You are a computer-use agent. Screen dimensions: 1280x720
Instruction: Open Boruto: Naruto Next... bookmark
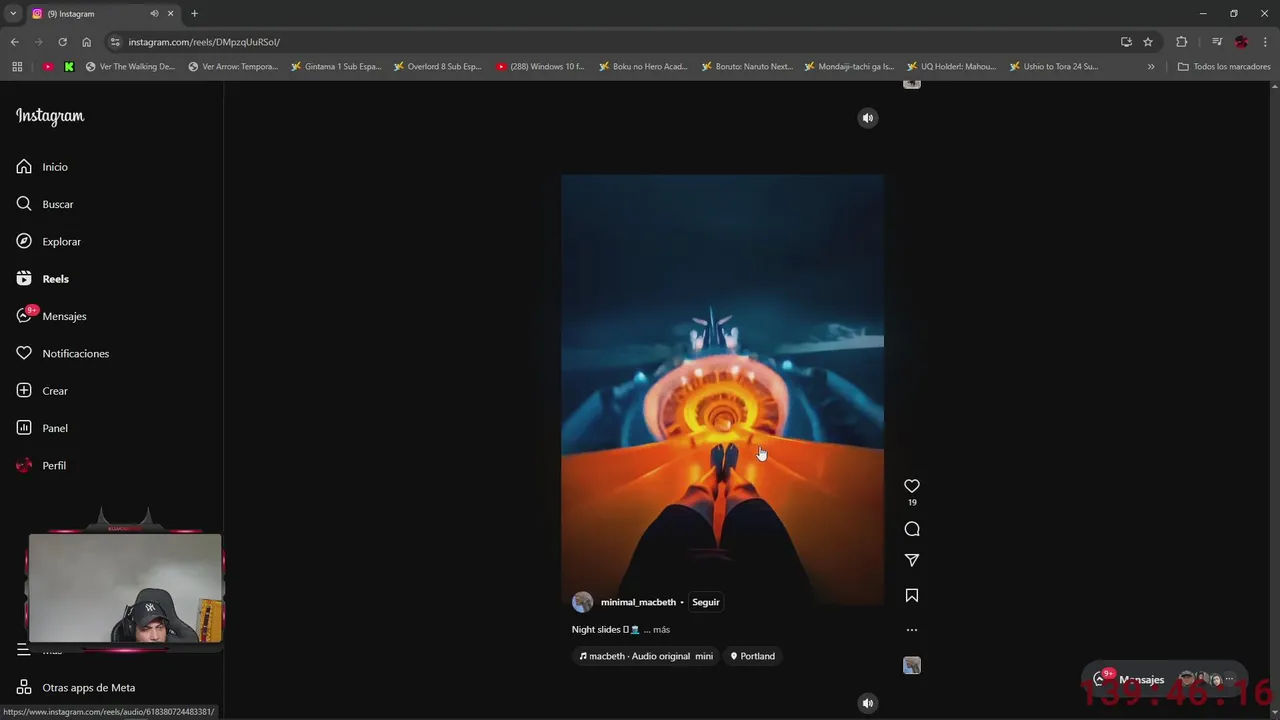coord(747,67)
